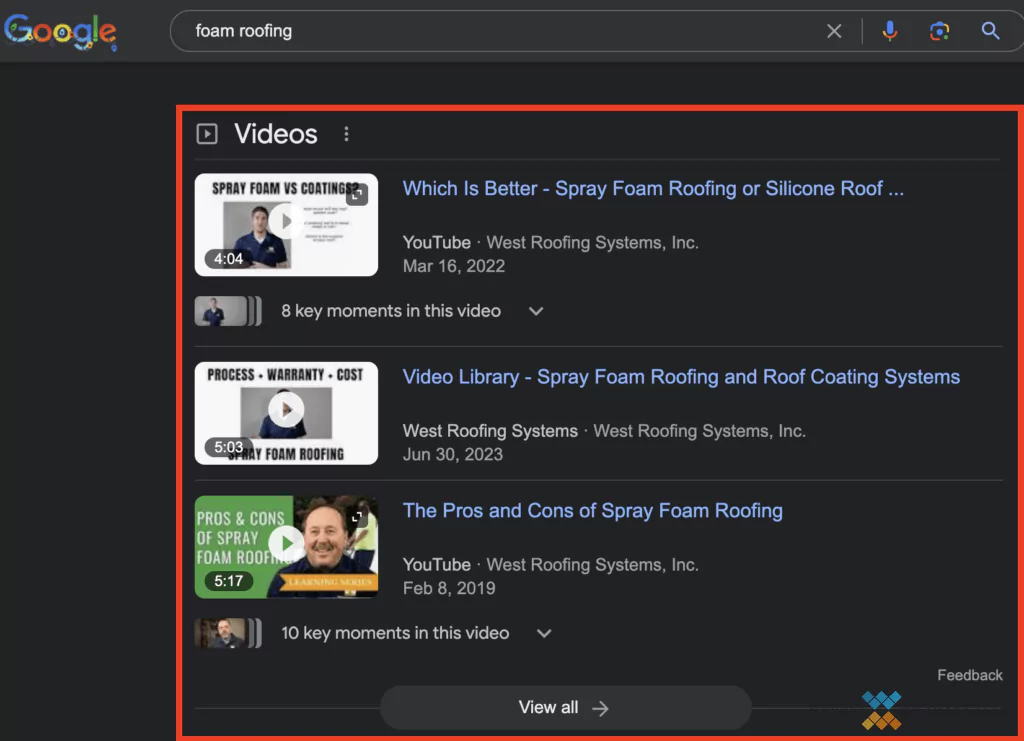Open the Videos section more options menu
The height and width of the screenshot is (741, 1024).
click(346, 134)
